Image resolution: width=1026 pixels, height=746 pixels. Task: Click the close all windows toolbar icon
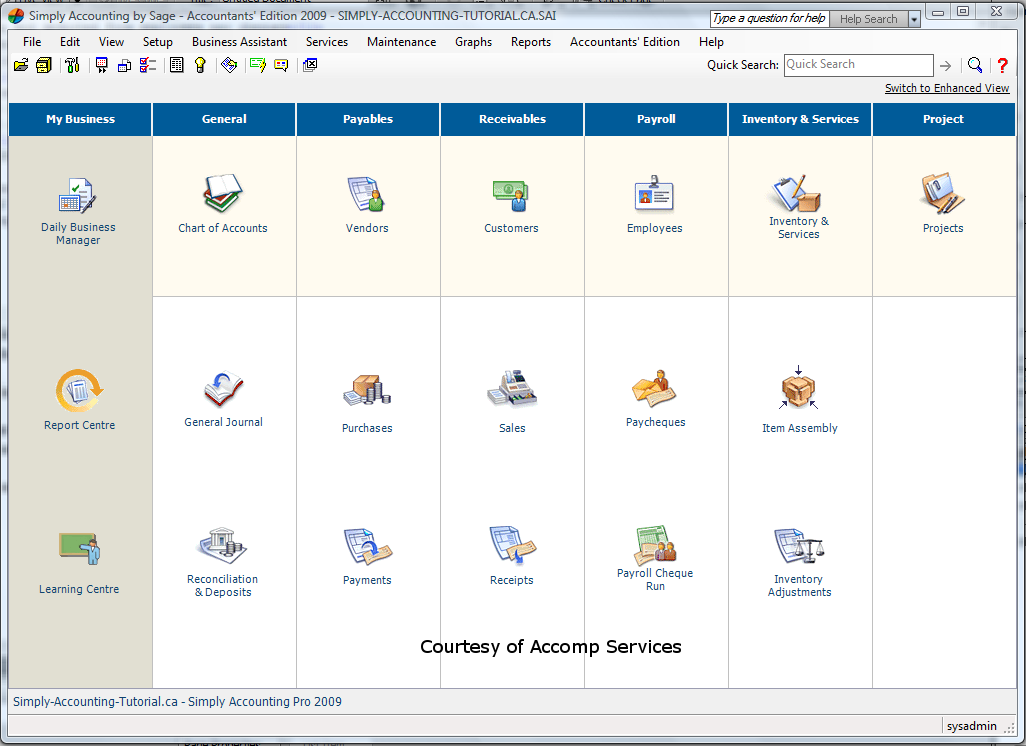(x=310, y=65)
